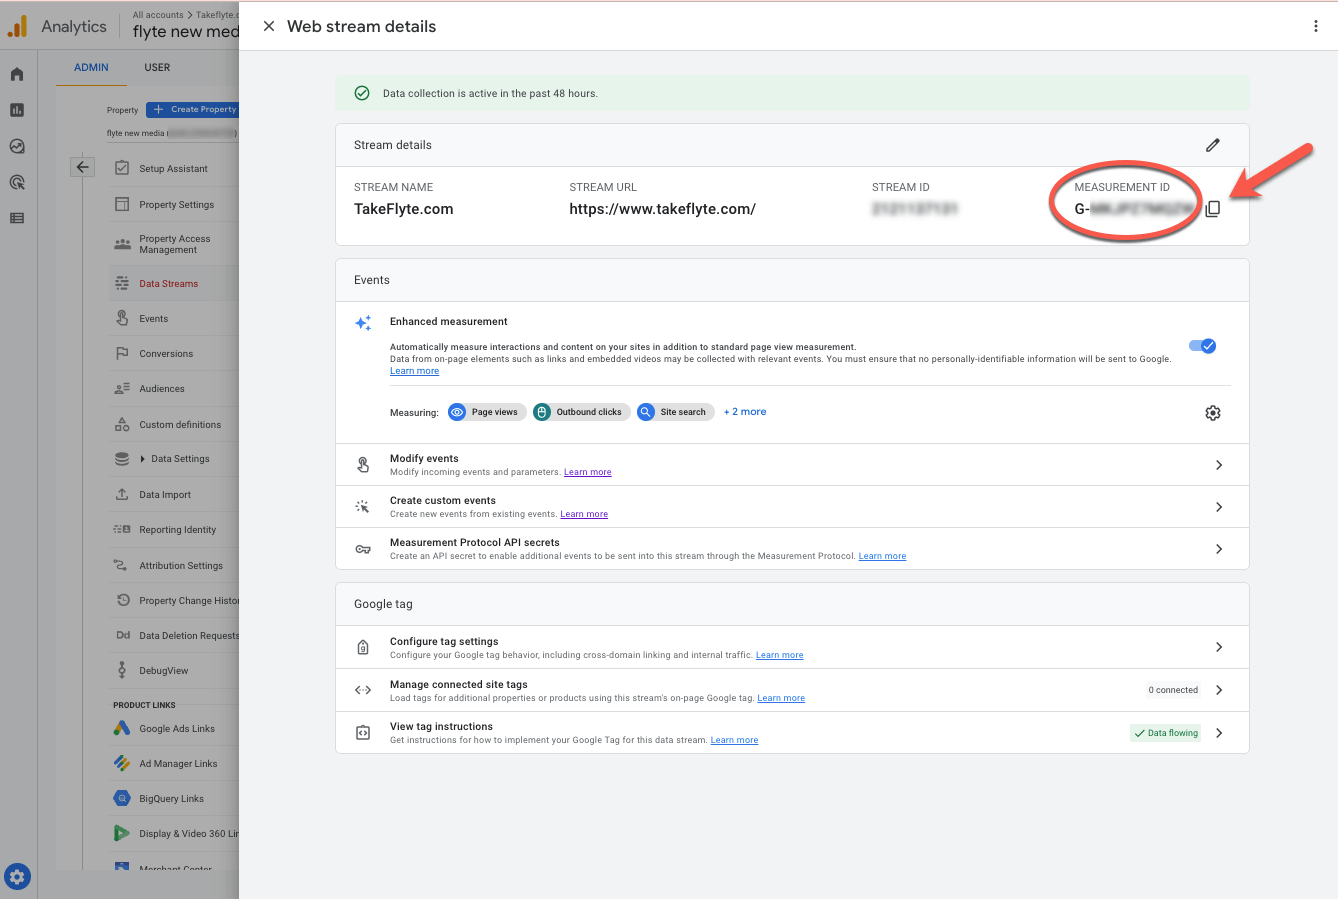Open the Advertising icon in the sidebar
The width and height of the screenshot is (1338, 899).
pyautogui.click(x=16, y=182)
